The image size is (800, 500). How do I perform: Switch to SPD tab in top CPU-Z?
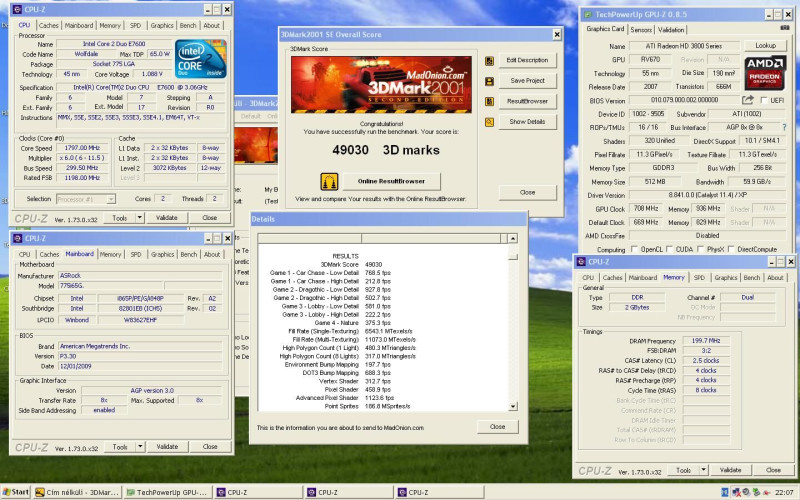click(136, 25)
